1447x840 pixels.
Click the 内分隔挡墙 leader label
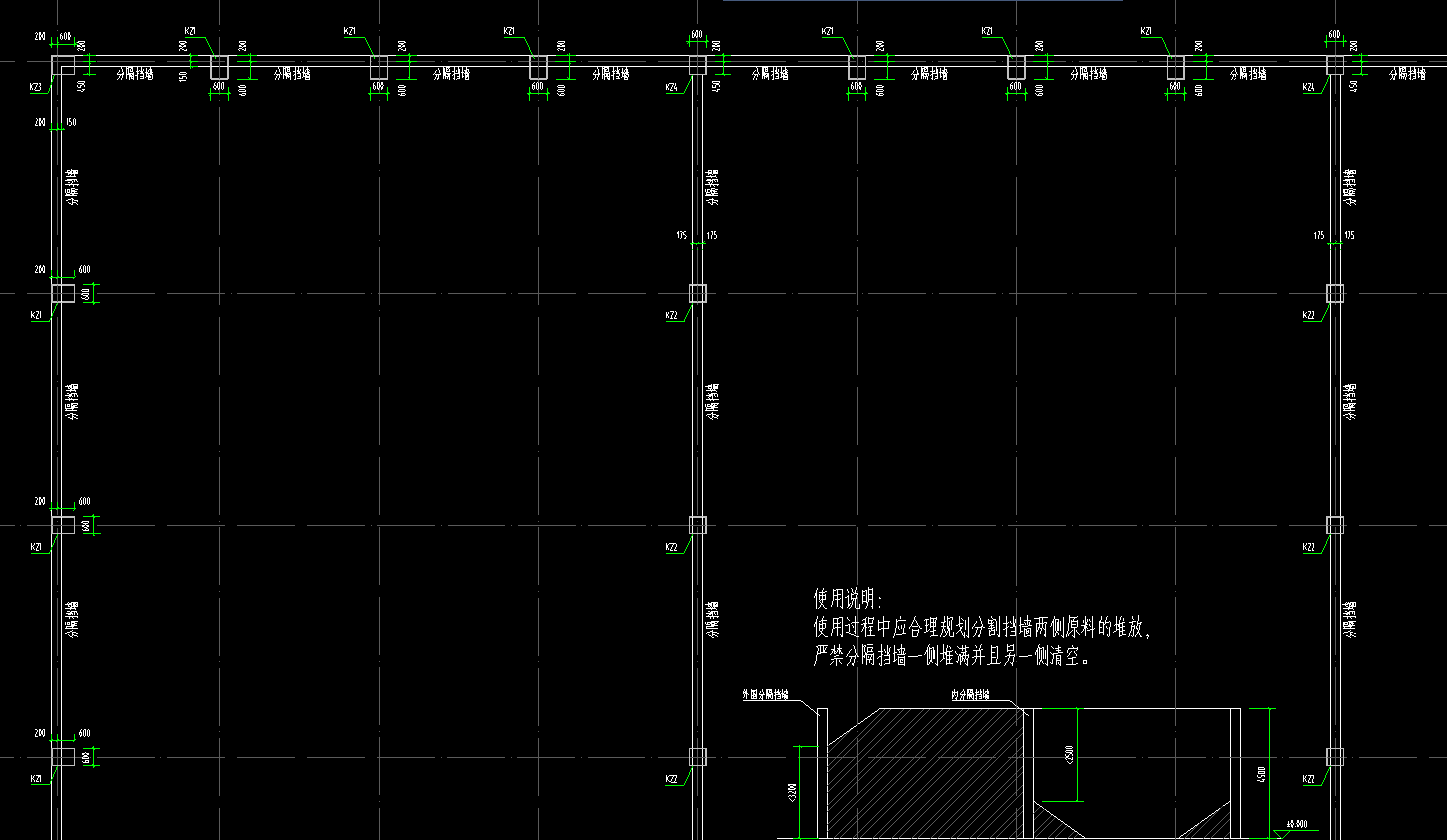[x=970, y=694]
